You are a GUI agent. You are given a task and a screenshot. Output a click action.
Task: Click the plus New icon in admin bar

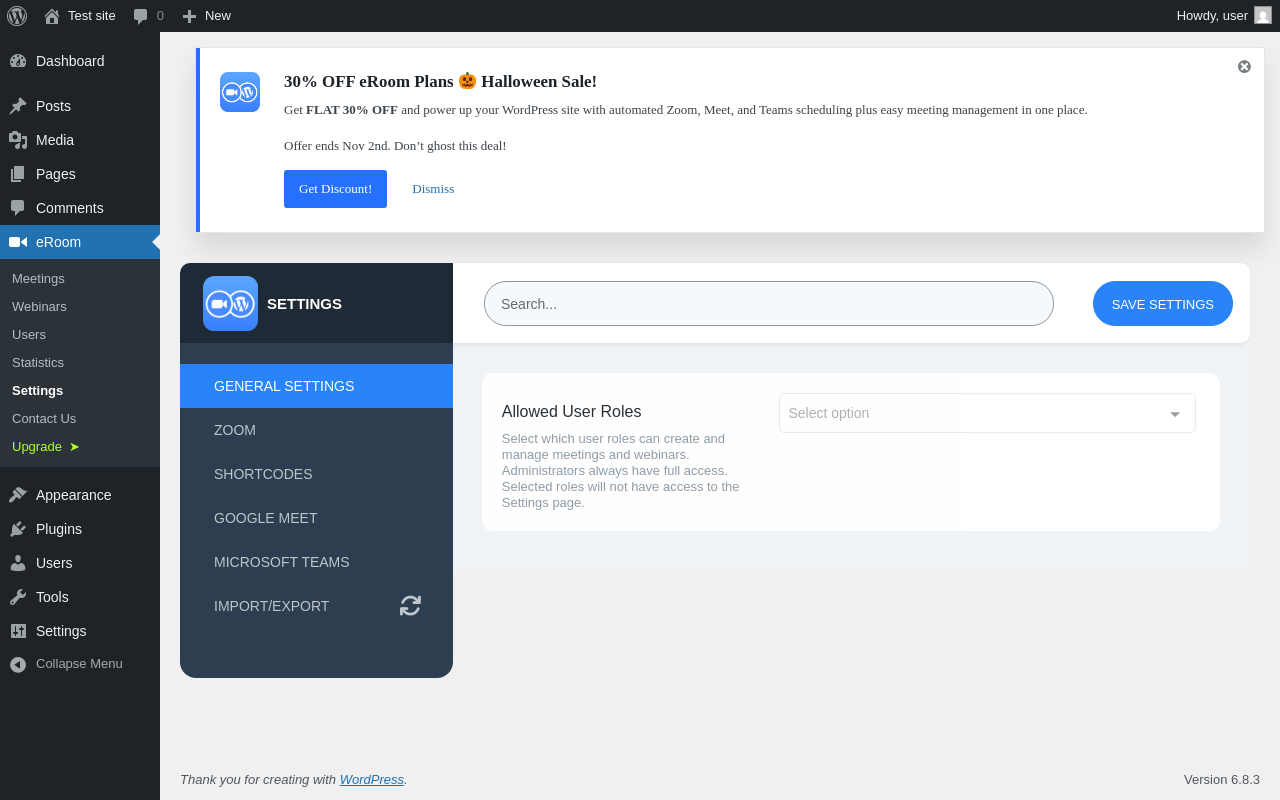click(x=189, y=16)
